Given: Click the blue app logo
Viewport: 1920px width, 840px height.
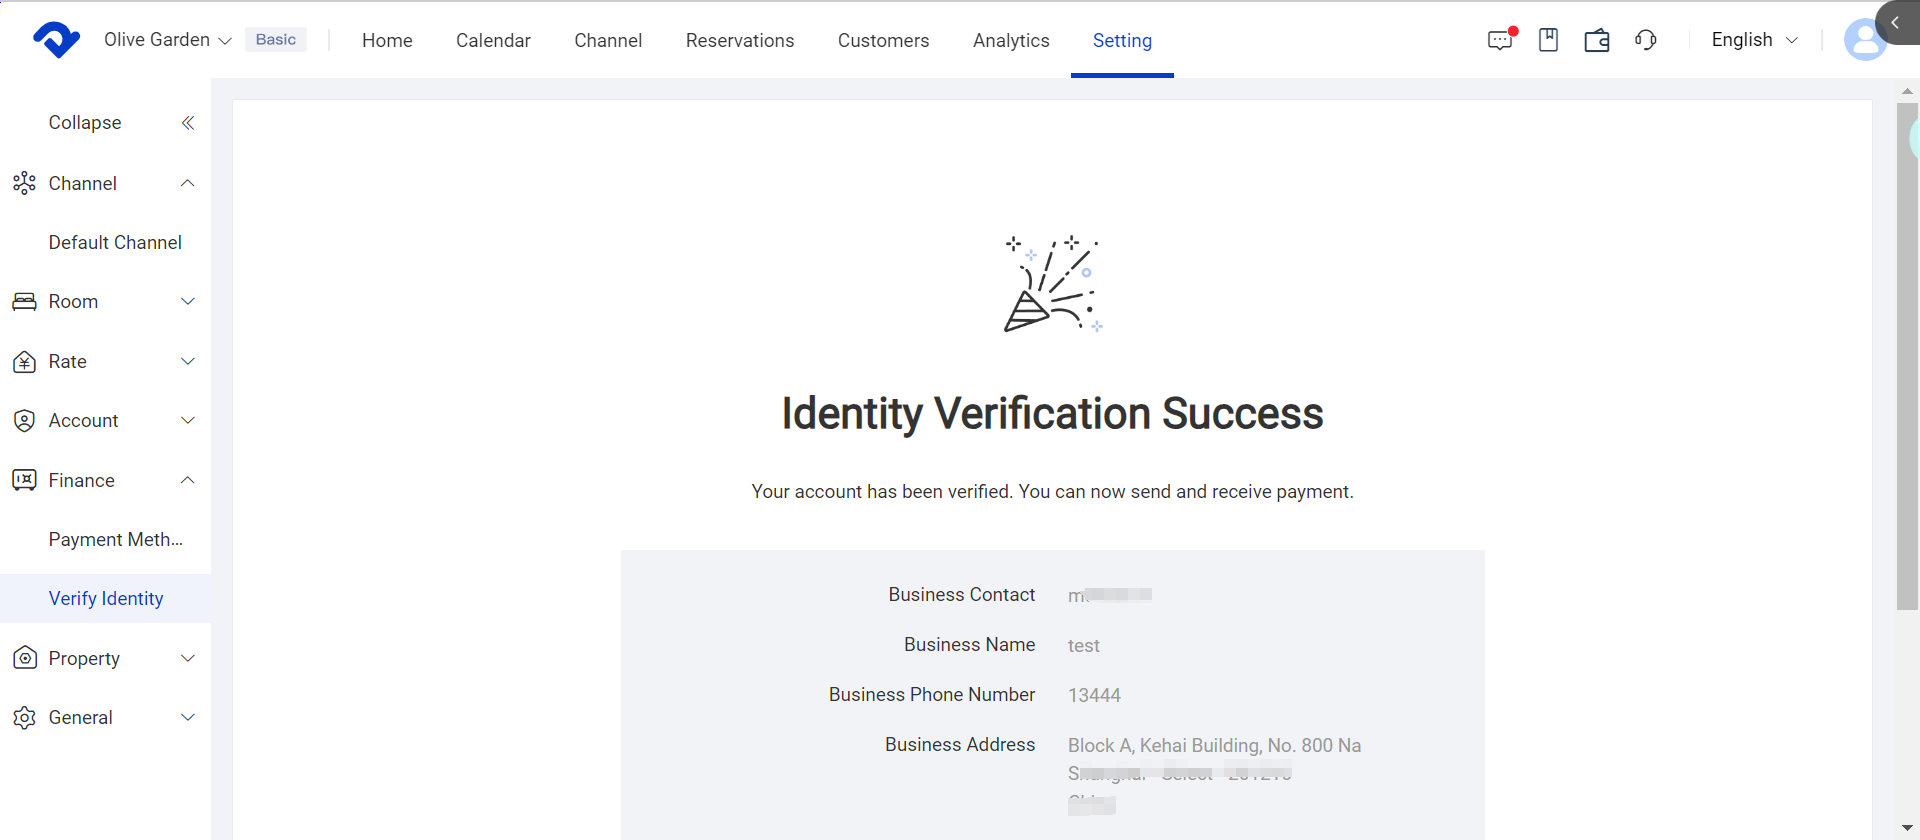Looking at the screenshot, I should point(56,40).
